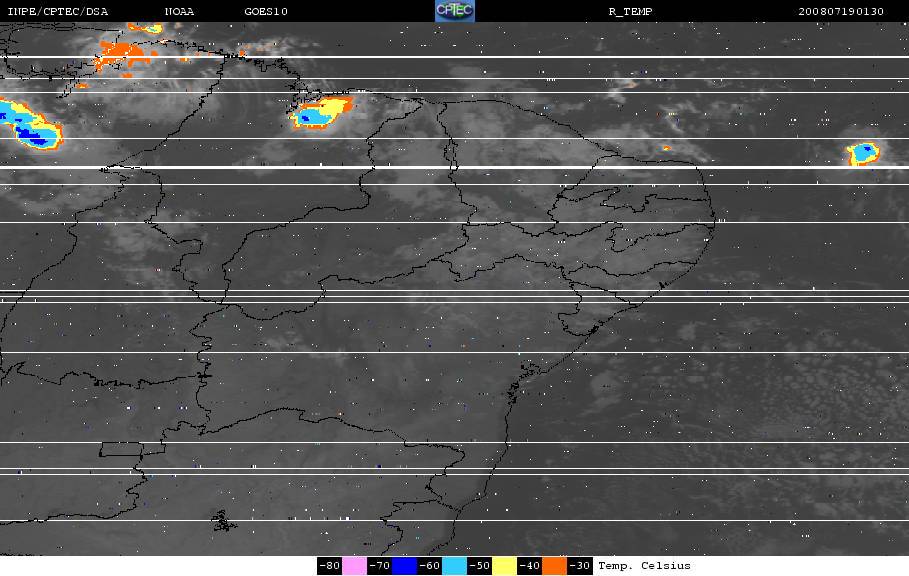Screen dimensions: 909x576
Task: Click the INPE/CPTEC/DSA header text
Action: [57, 12]
